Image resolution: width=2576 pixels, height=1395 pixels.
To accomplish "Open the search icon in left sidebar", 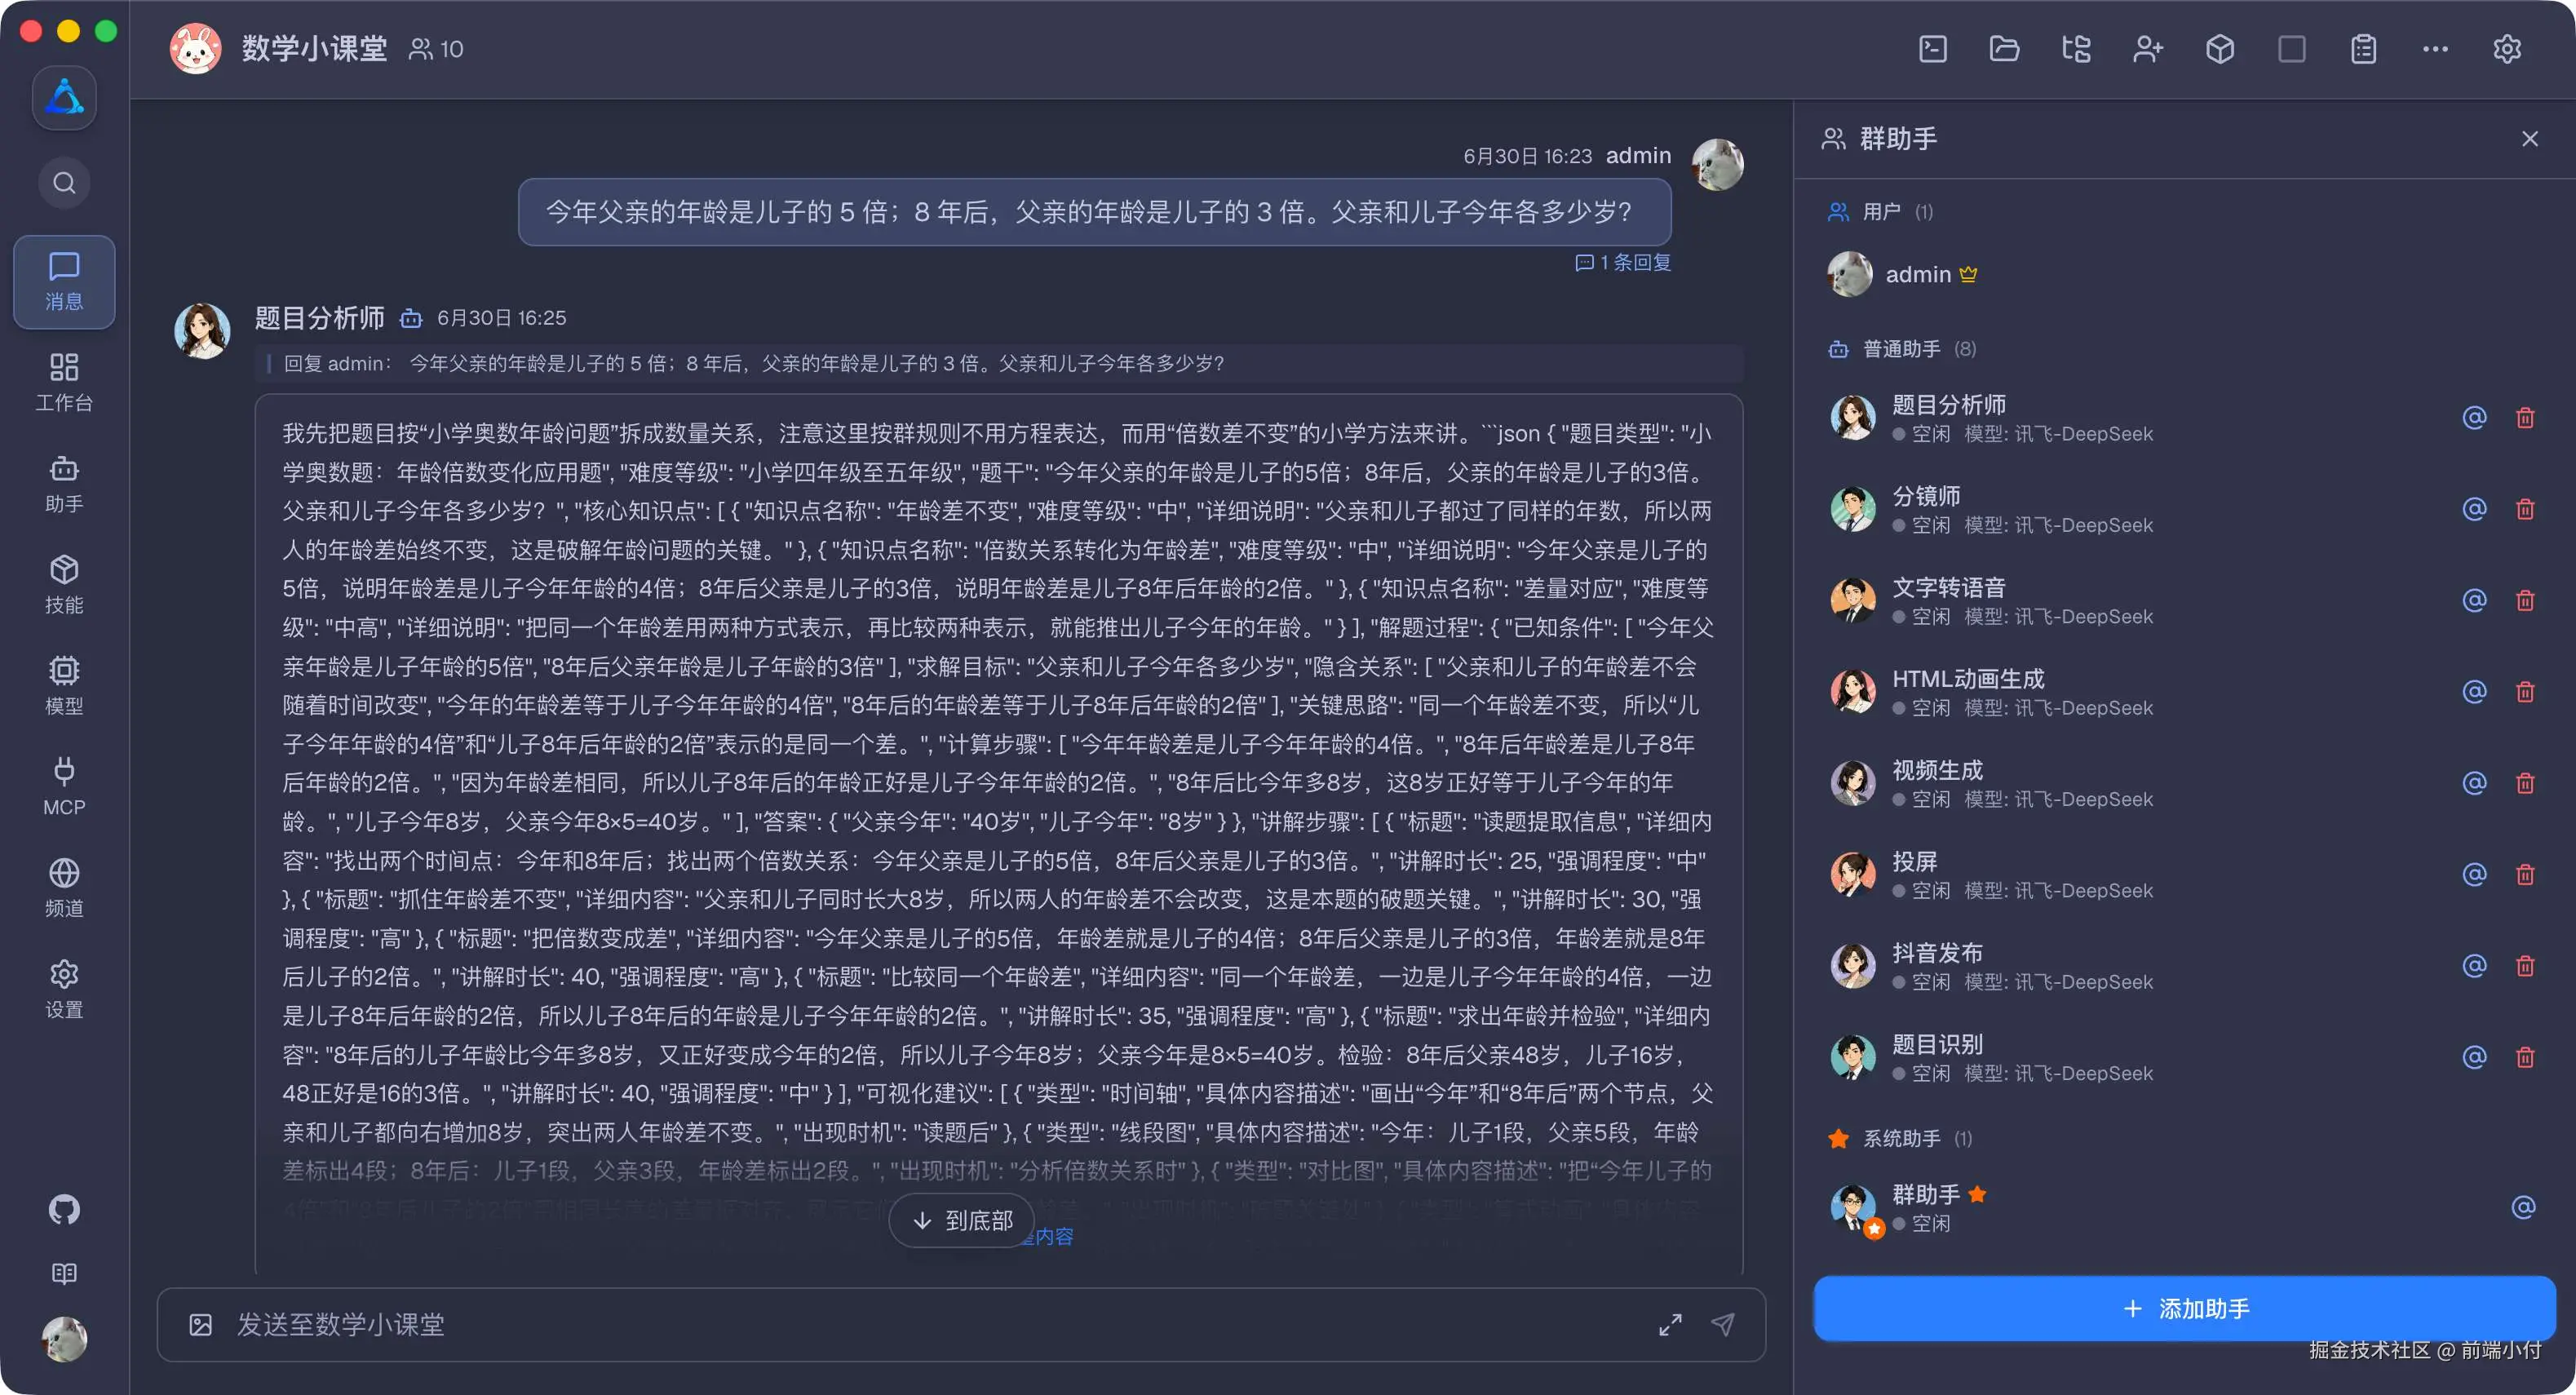I will coord(64,183).
